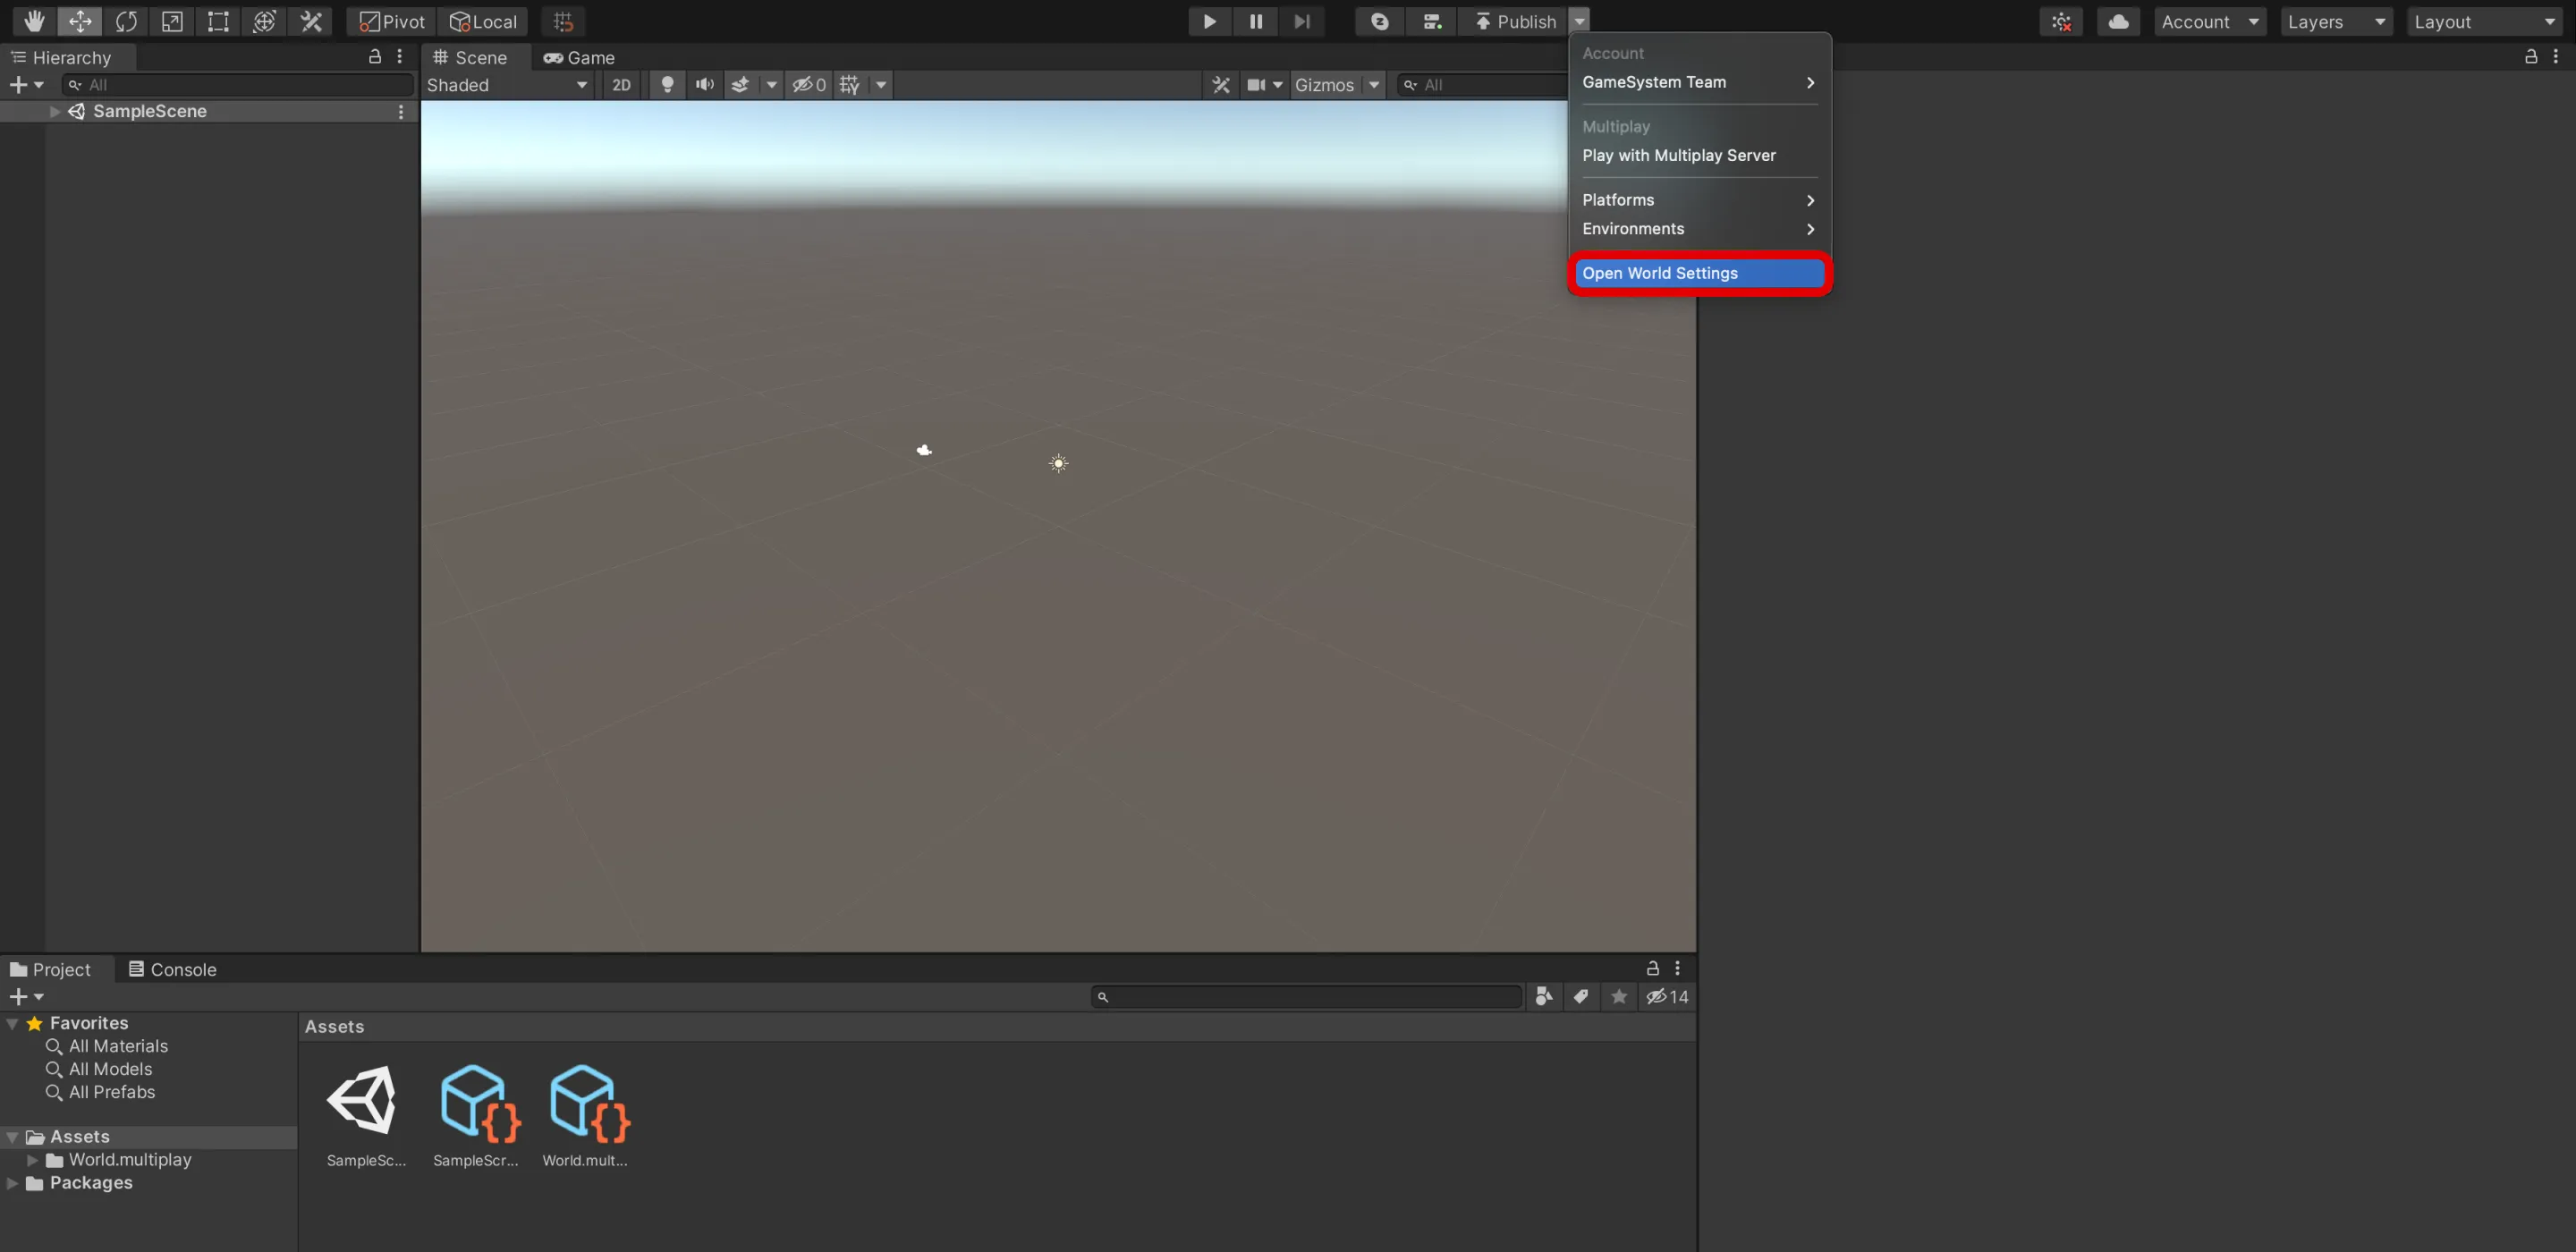
Task: Toggle scene effects (skybox, fog)
Action: click(x=741, y=85)
